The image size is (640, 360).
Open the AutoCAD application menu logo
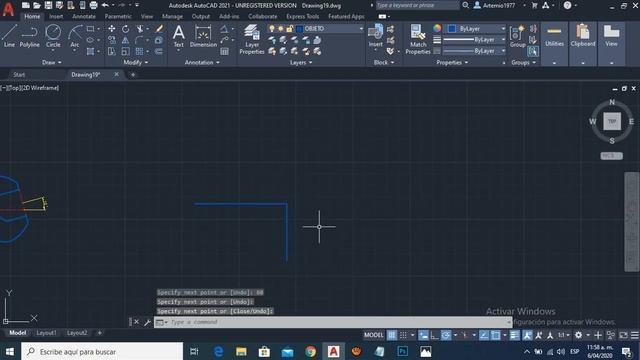coord(8,9)
